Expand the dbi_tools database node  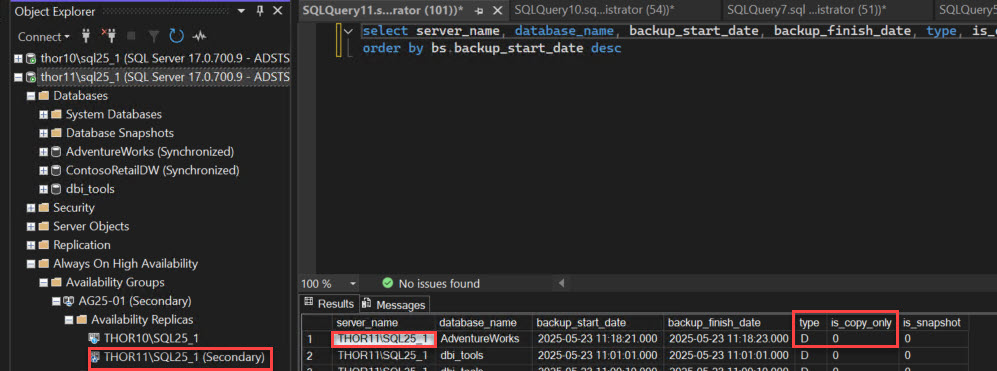(43, 189)
